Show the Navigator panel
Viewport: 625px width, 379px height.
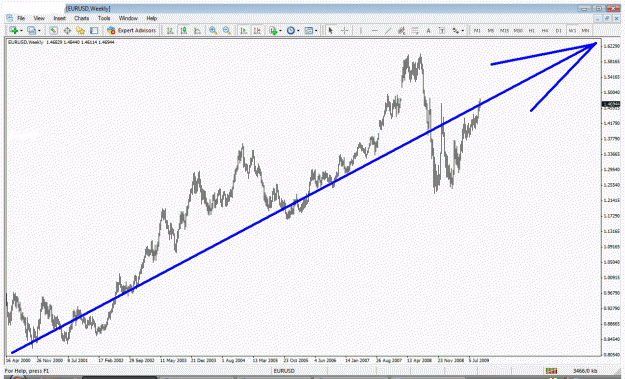click(x=81, y=30)
